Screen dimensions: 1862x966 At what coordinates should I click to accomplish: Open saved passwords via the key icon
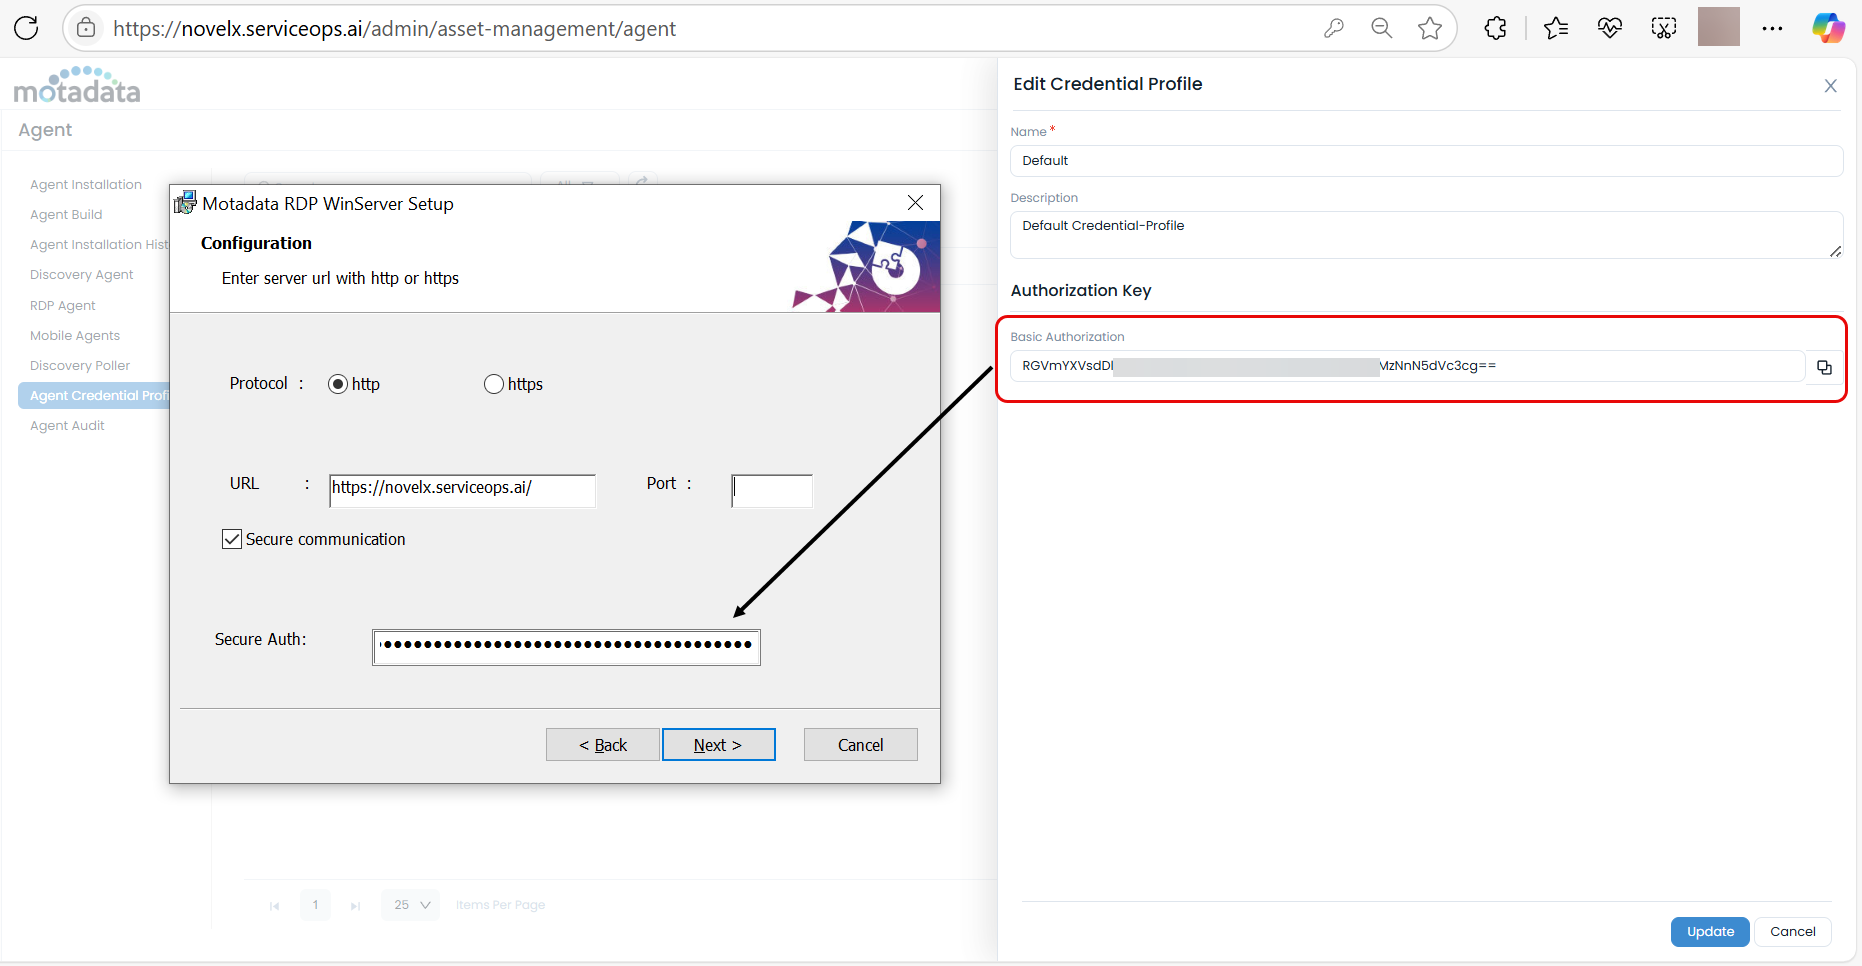1334,28
